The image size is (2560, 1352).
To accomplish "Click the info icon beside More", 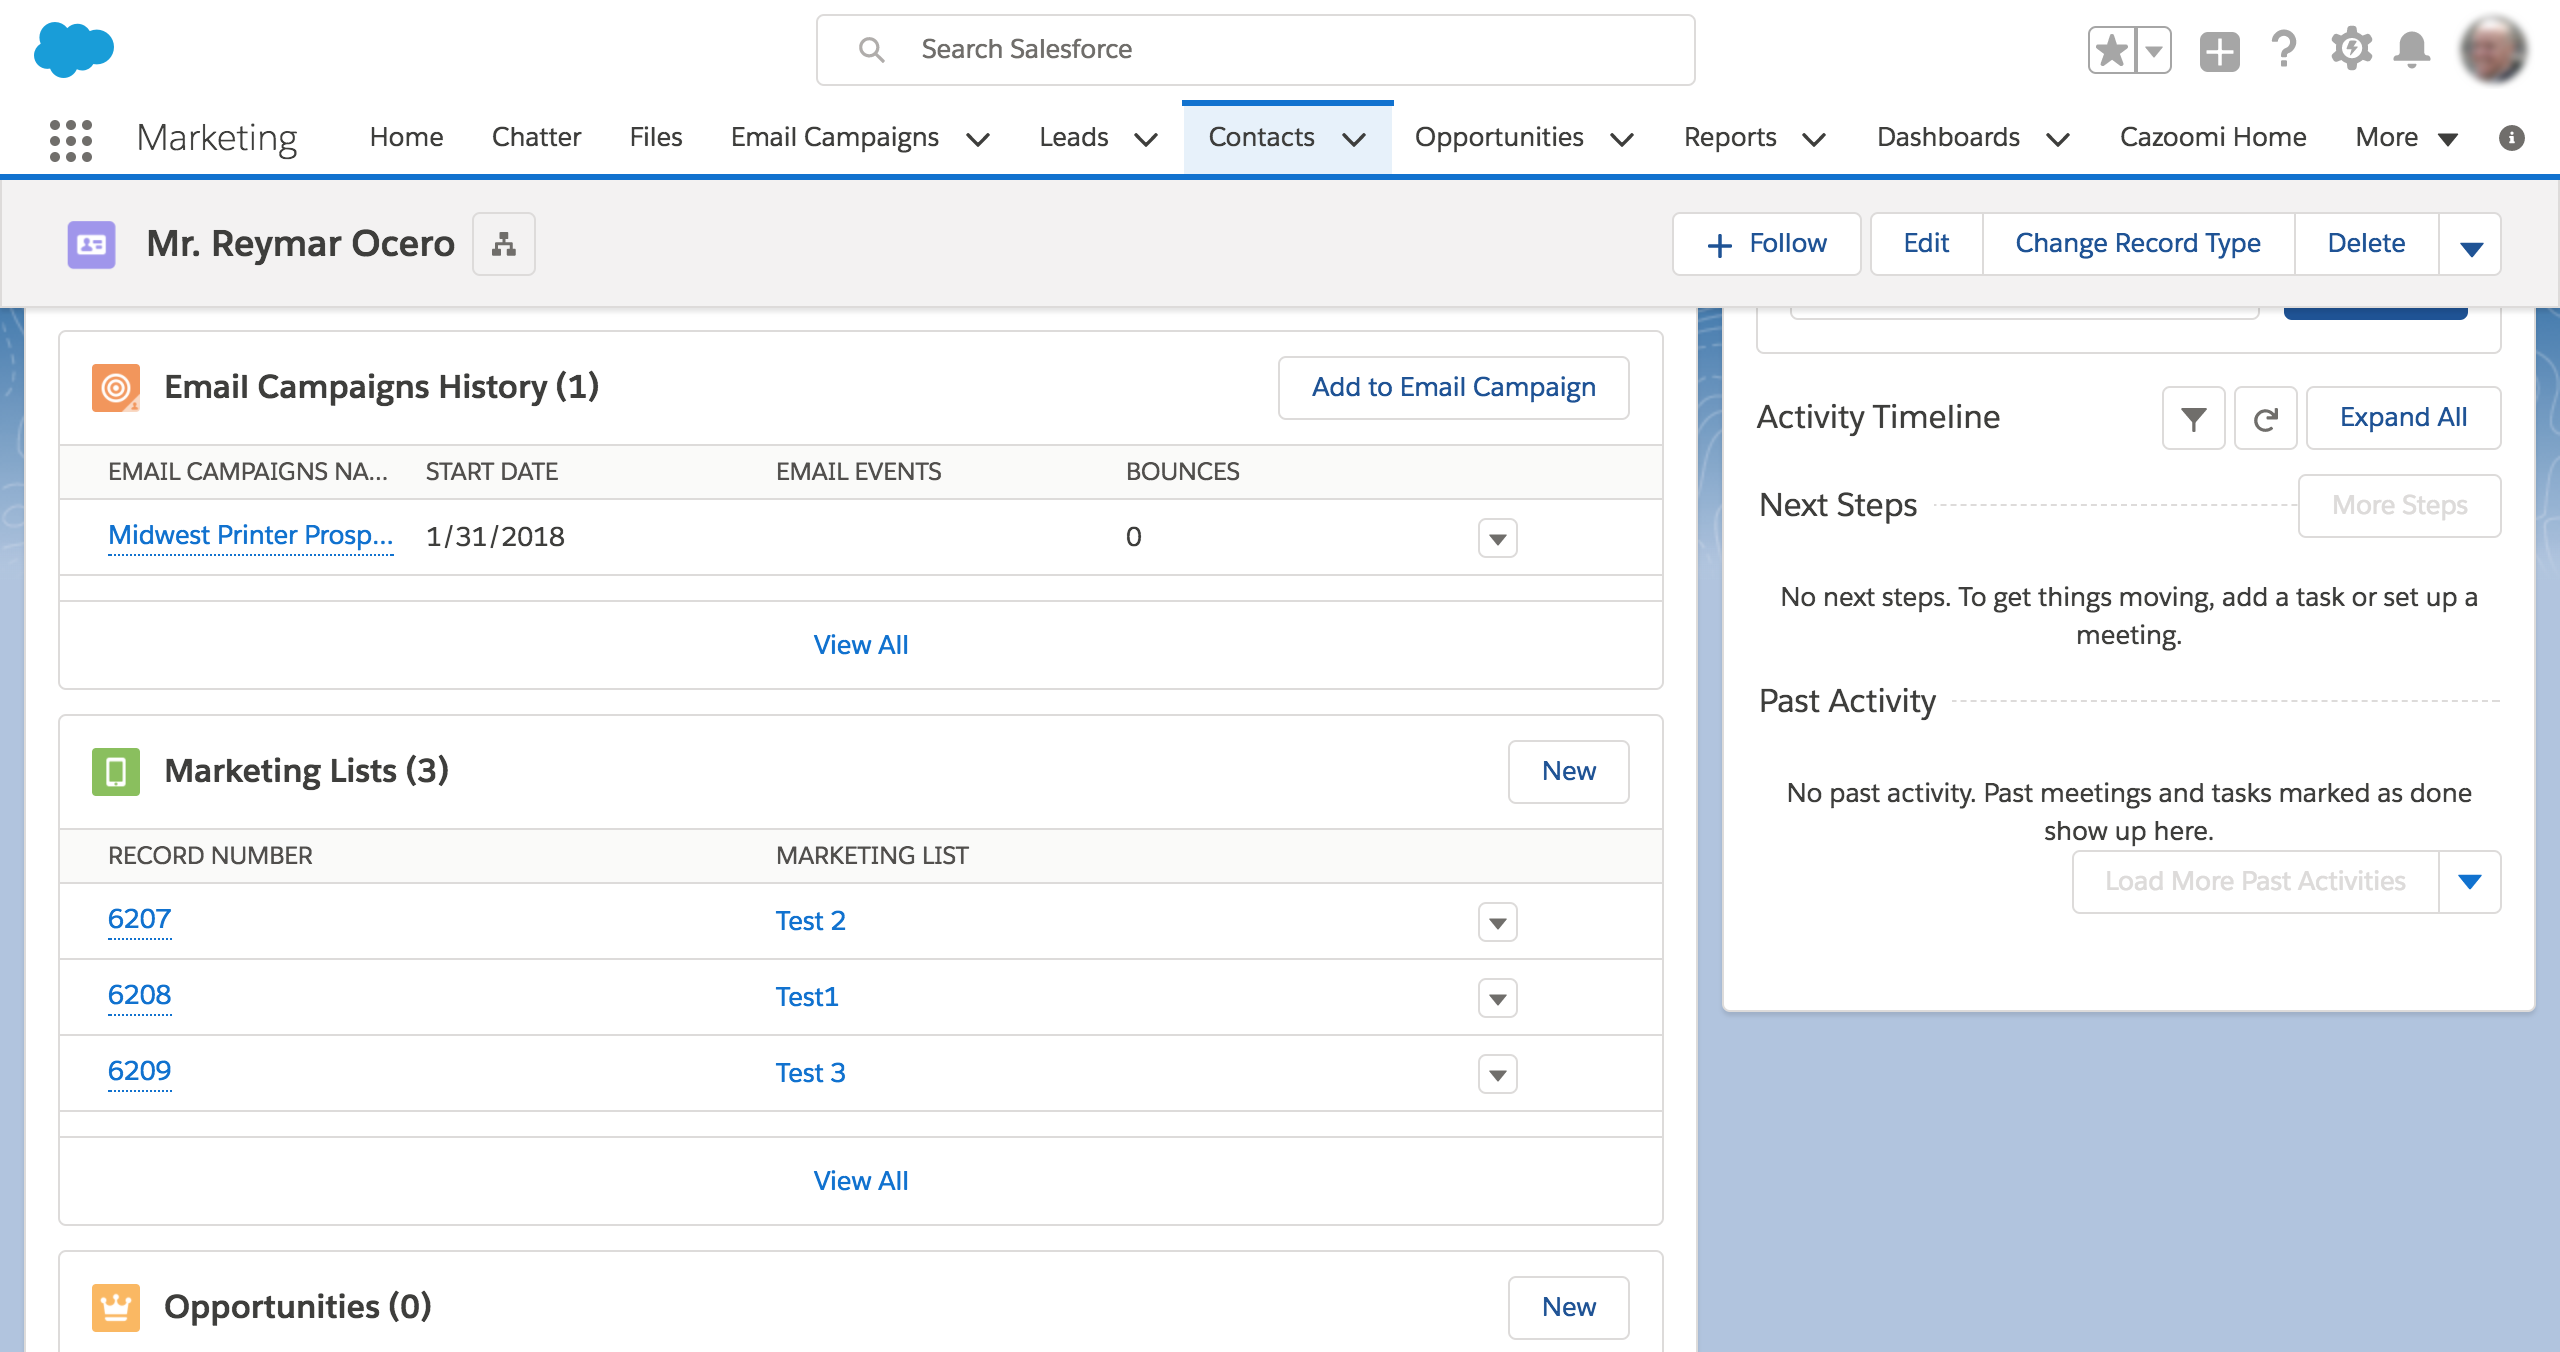I will pyautogui.click(x=2511, y=137).
